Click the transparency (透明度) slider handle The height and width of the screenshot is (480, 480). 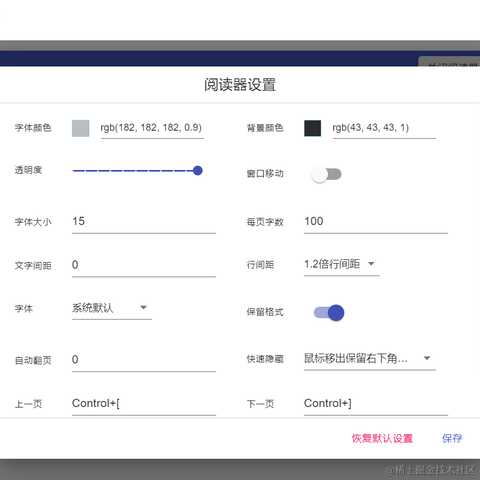(198, 171)
